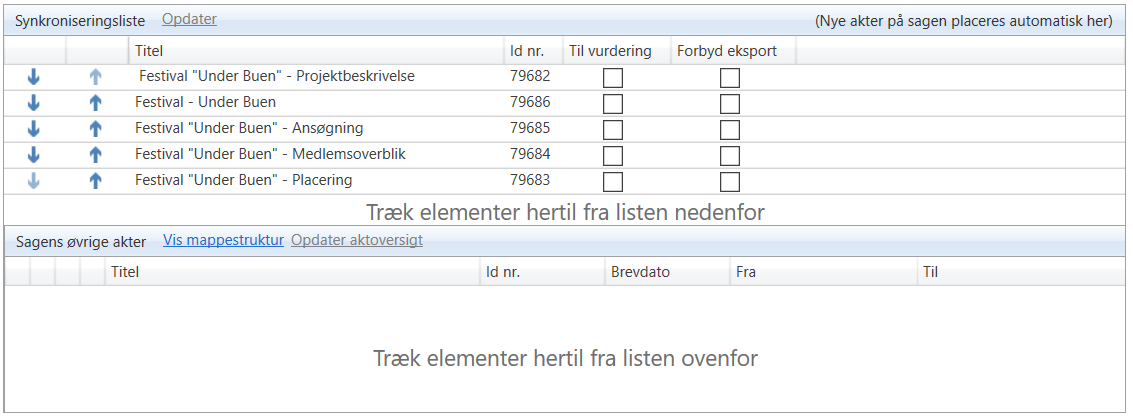Sort by 'Id nr.' column in upper list
The image size is (1133, 416).
[527, 50]
